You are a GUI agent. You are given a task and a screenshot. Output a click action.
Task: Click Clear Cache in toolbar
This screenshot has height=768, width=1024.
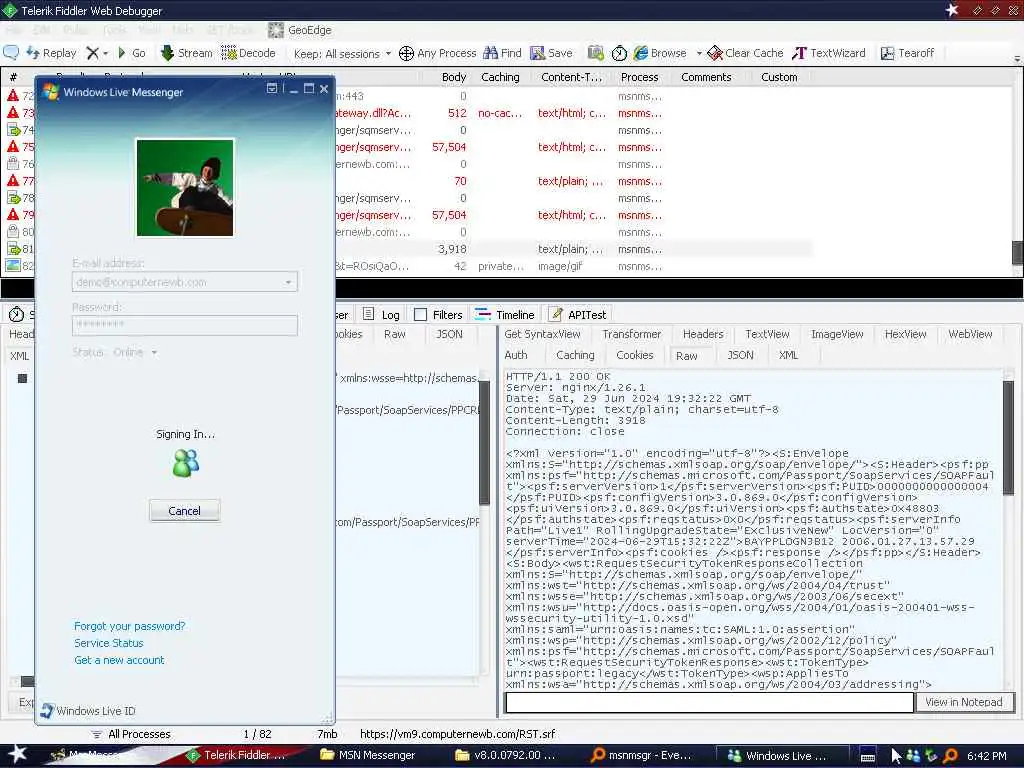pos(745,53)
